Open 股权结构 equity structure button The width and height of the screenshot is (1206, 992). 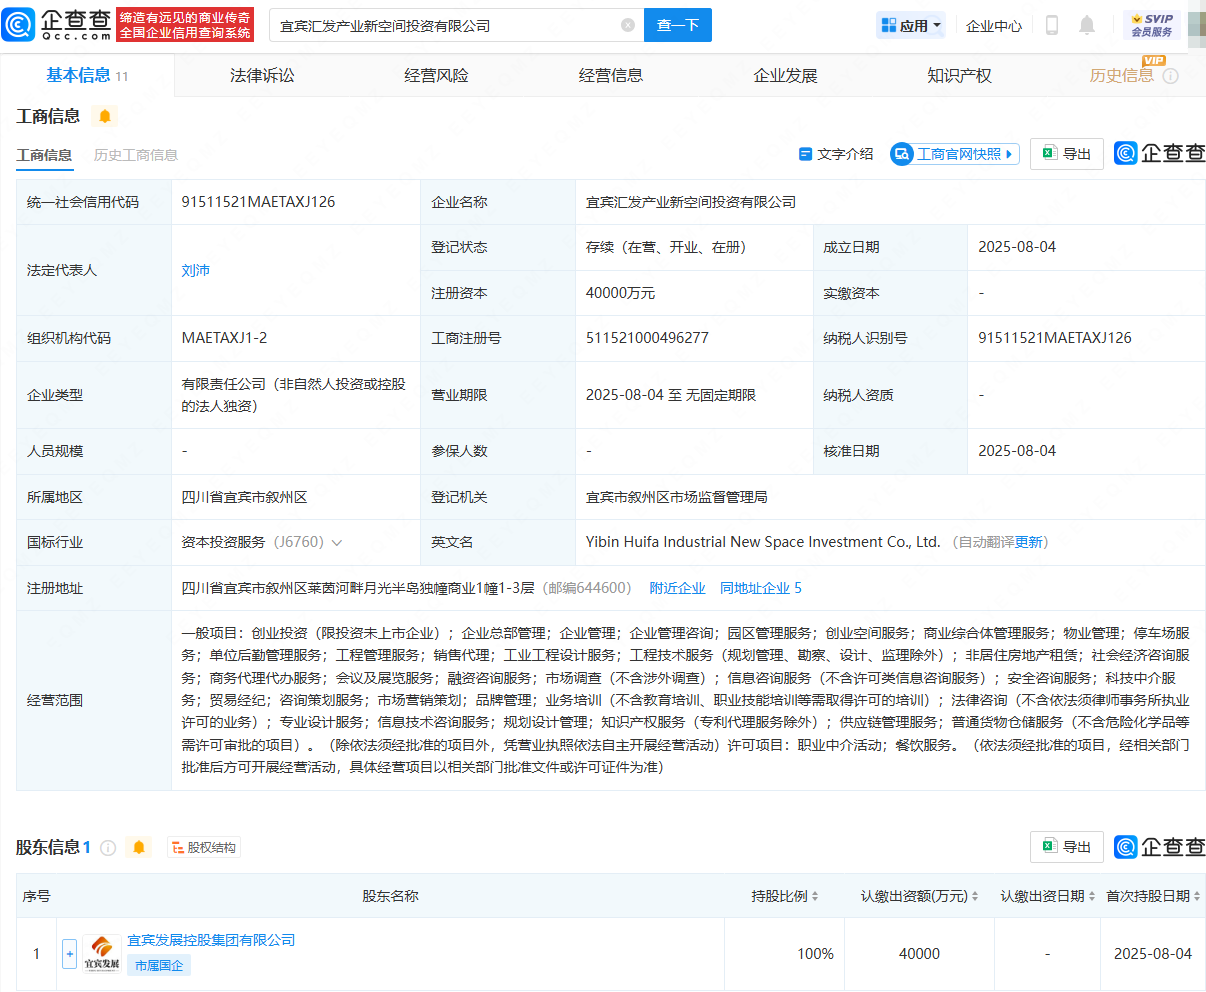pyautogui.click(x=204, y=848)
